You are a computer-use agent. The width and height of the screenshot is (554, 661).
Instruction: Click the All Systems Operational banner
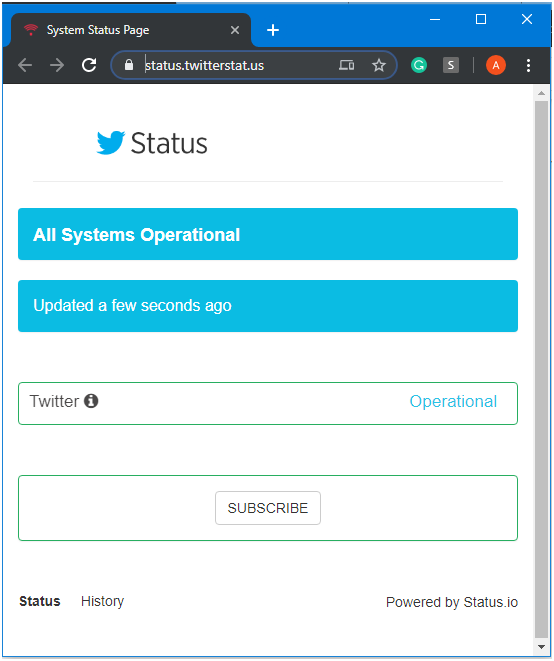[x=268, y=234]
